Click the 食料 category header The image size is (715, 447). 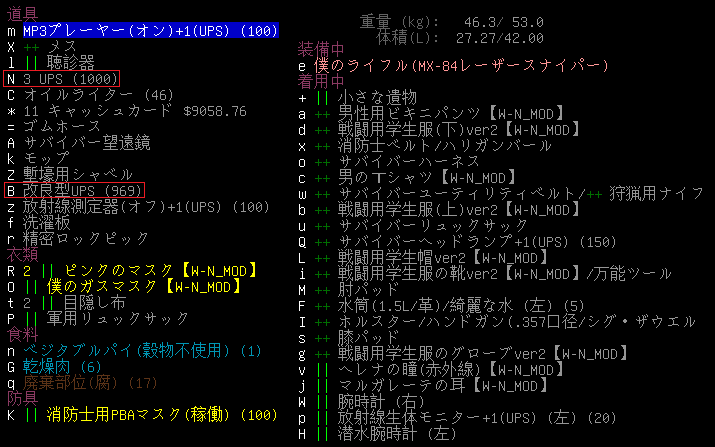[x=20, y=333]
